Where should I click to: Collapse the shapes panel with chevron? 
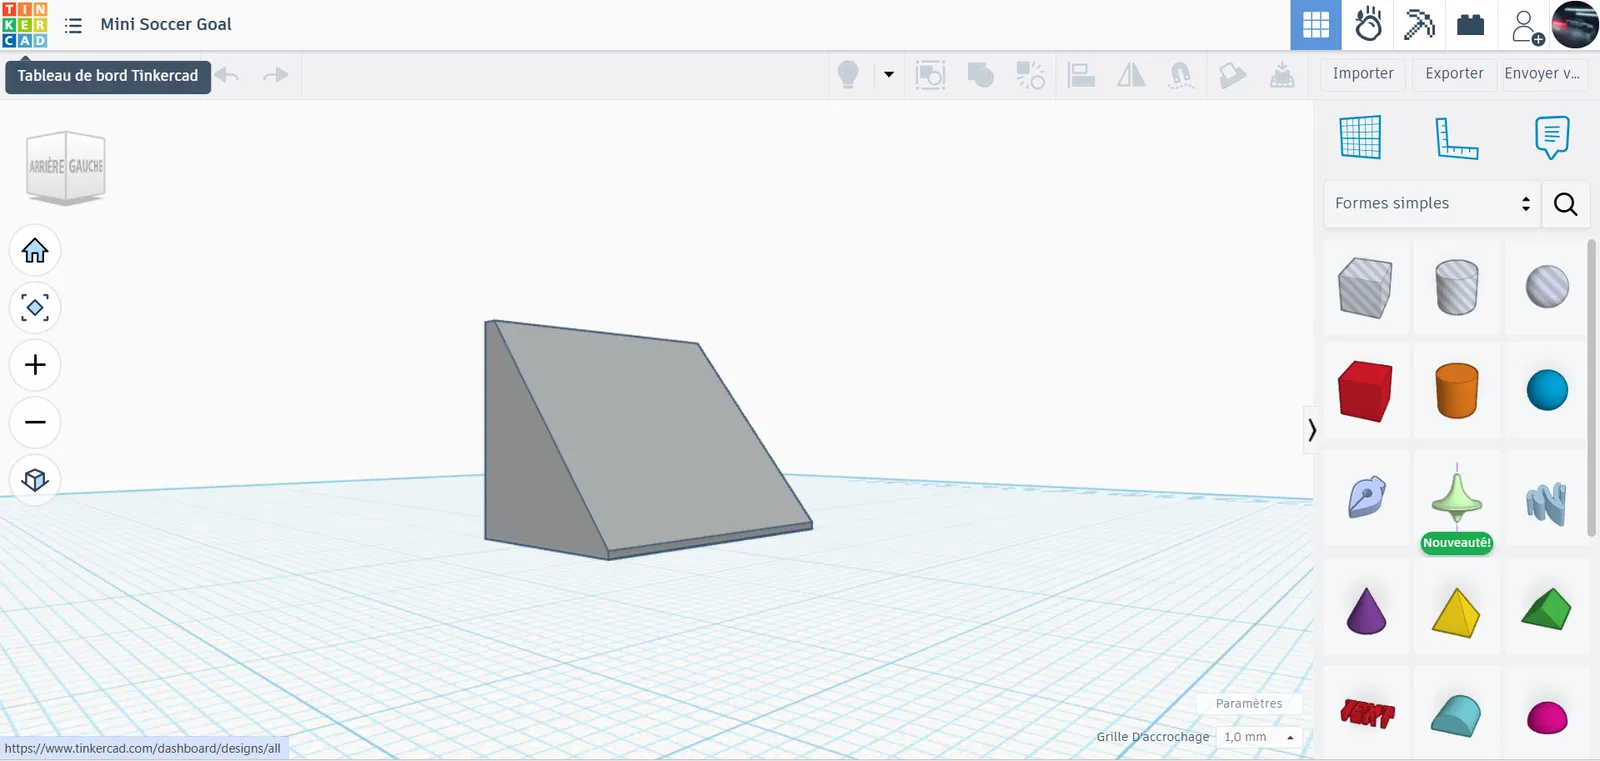point(1311,430)
